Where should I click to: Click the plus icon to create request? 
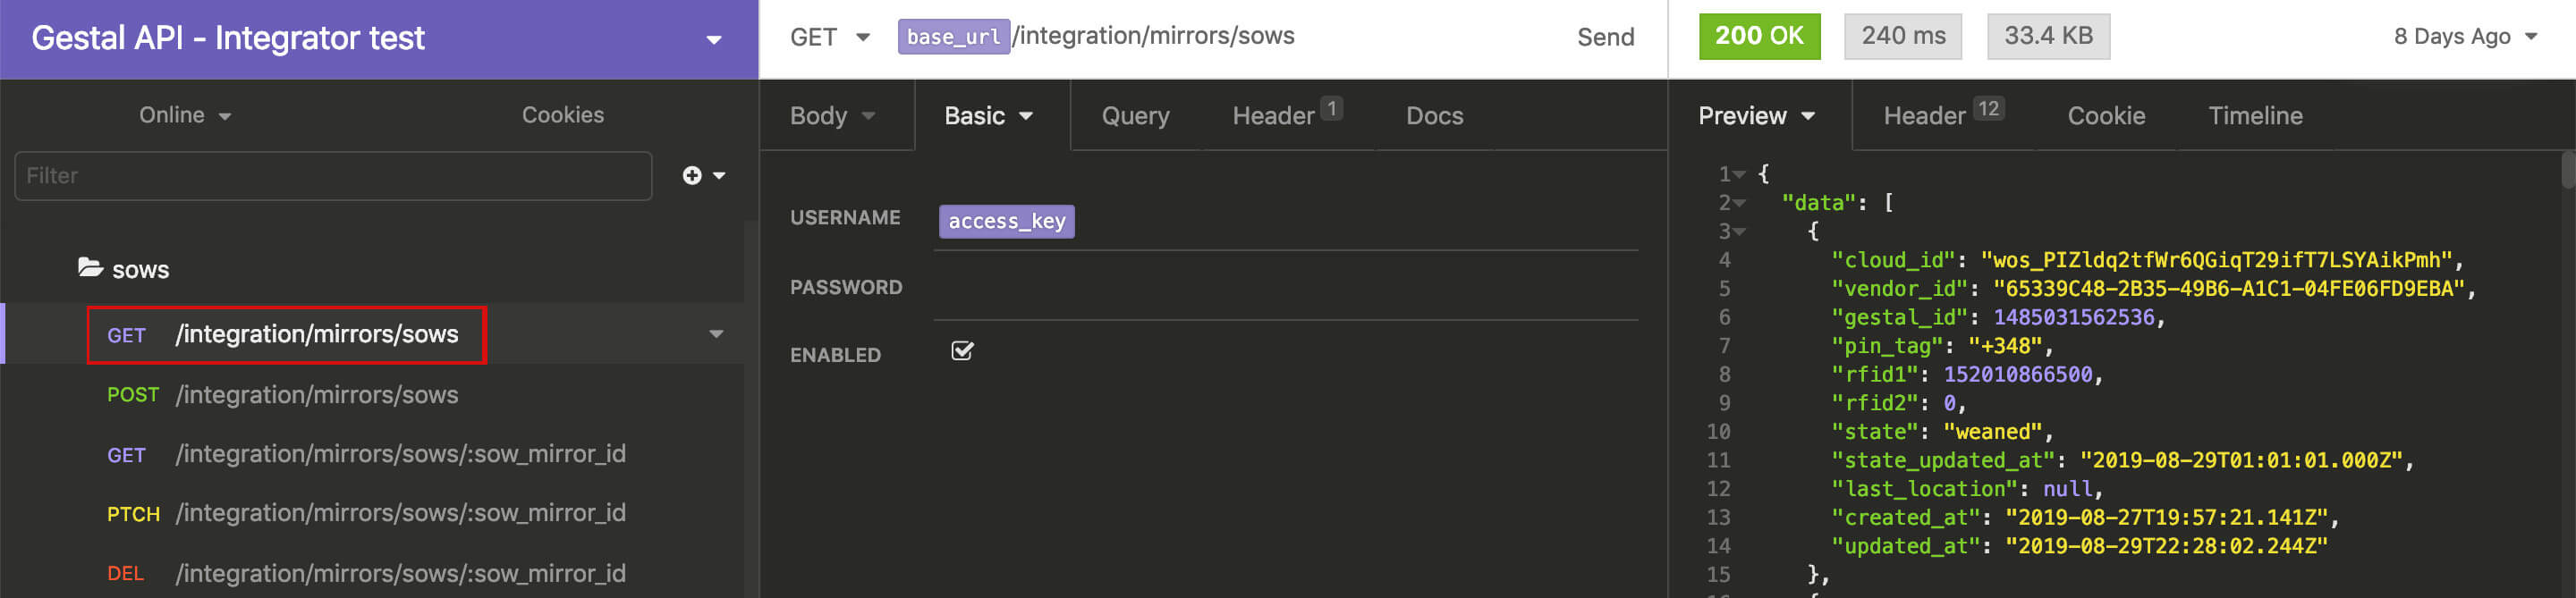tap(691, 176)
